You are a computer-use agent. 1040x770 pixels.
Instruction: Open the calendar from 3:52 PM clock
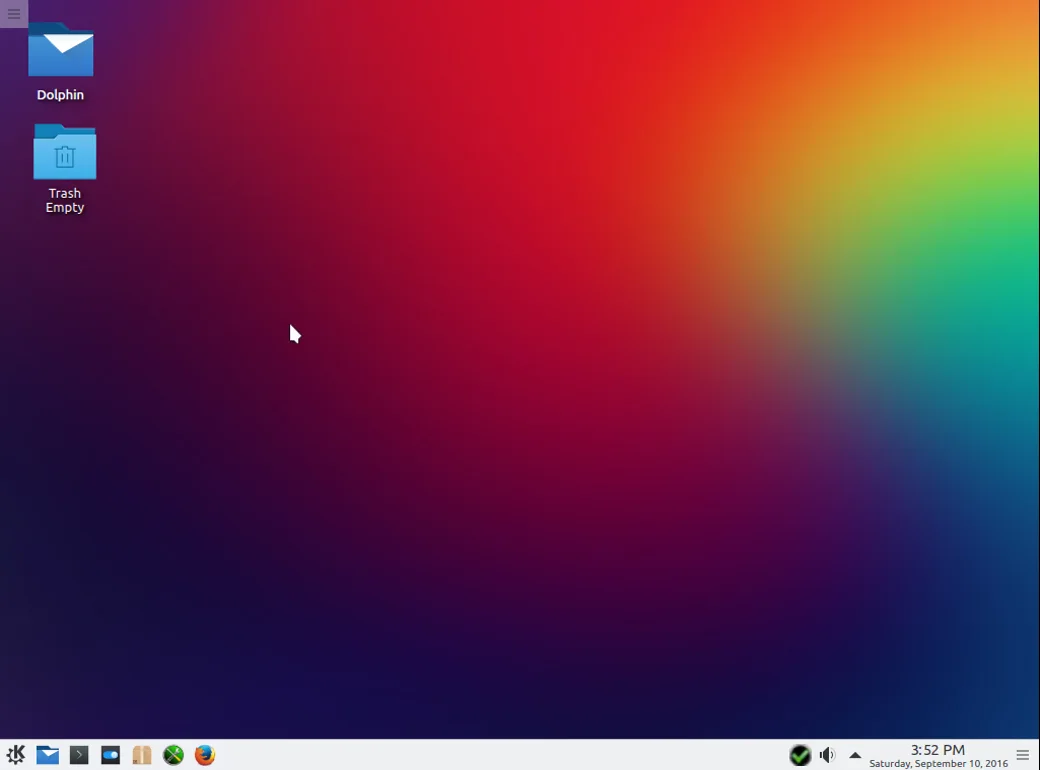[937, 750]
